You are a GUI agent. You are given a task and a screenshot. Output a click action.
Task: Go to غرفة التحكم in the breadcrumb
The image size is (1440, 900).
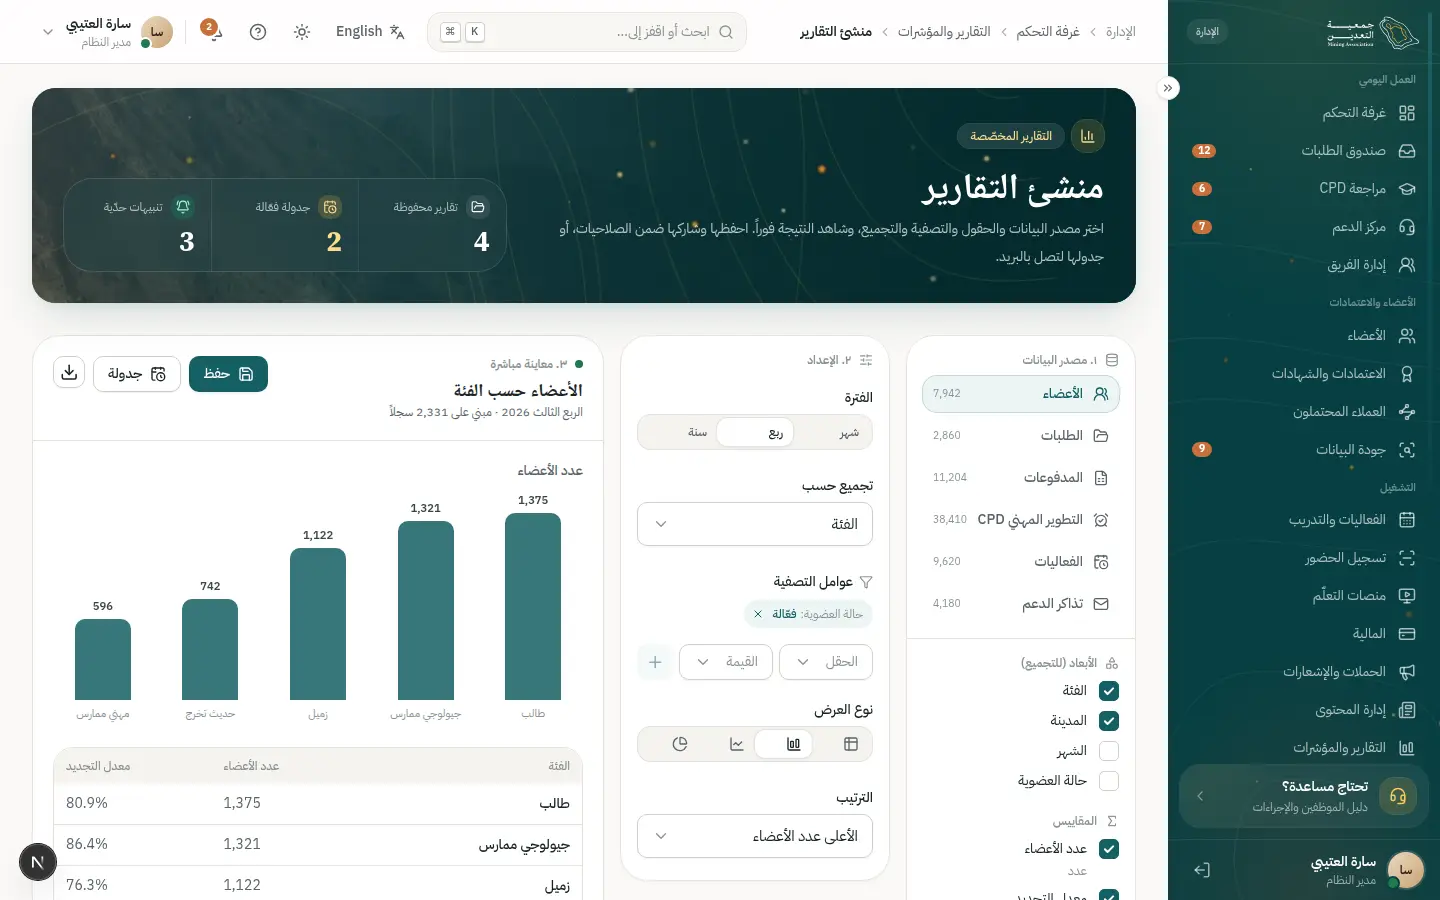[1048, 32]
